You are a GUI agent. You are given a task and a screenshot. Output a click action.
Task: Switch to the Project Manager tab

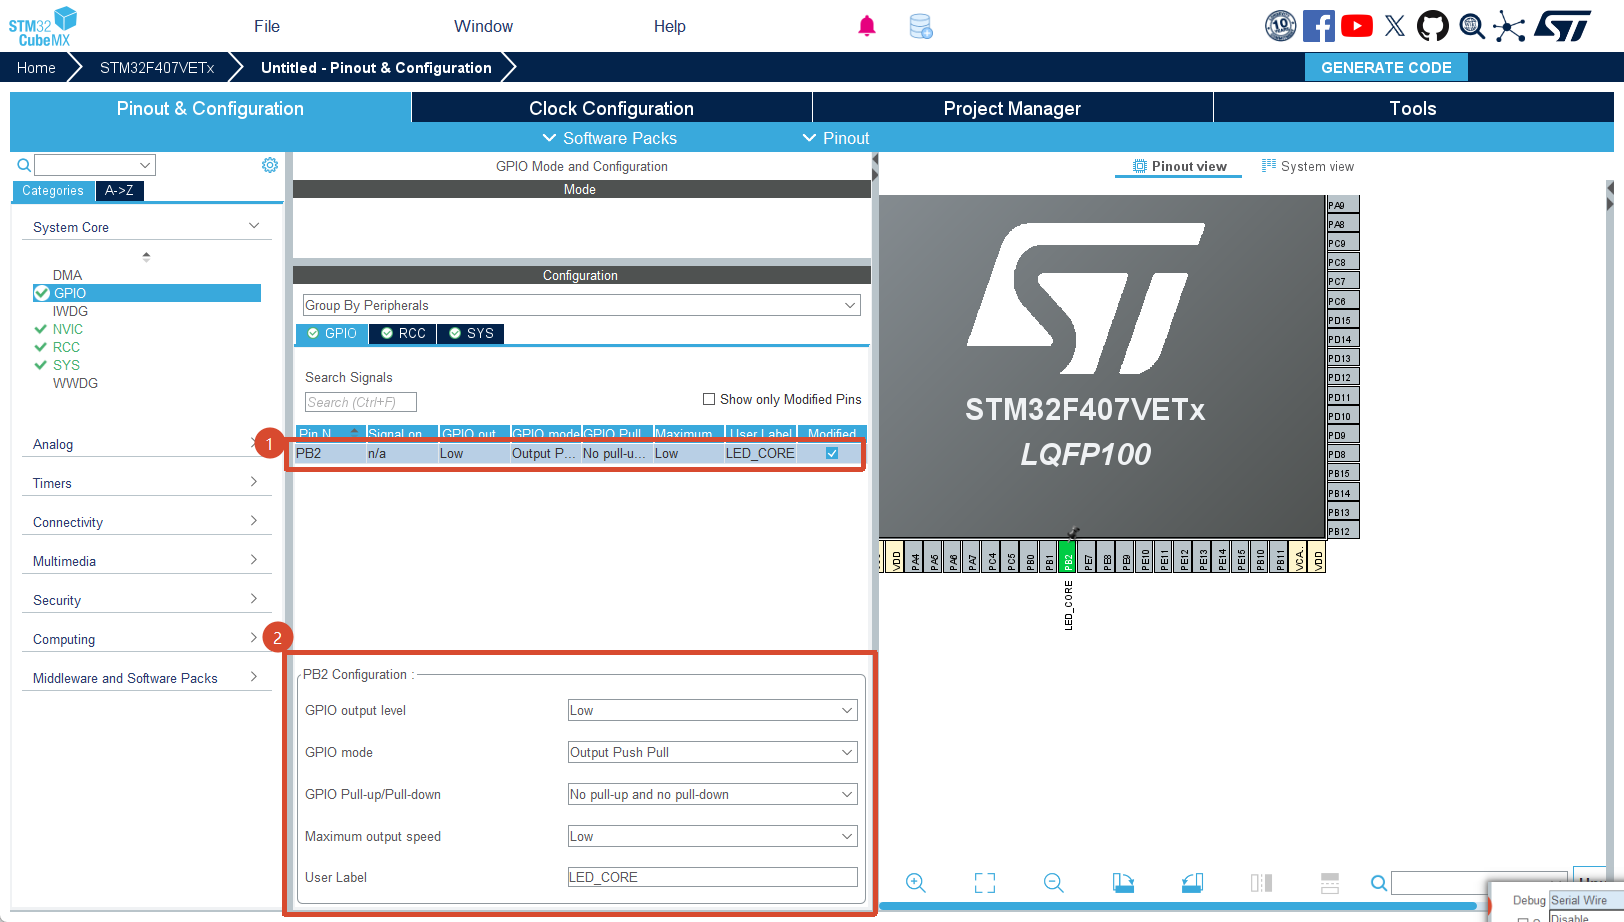pyautogui.click(x=1013, y=108)
